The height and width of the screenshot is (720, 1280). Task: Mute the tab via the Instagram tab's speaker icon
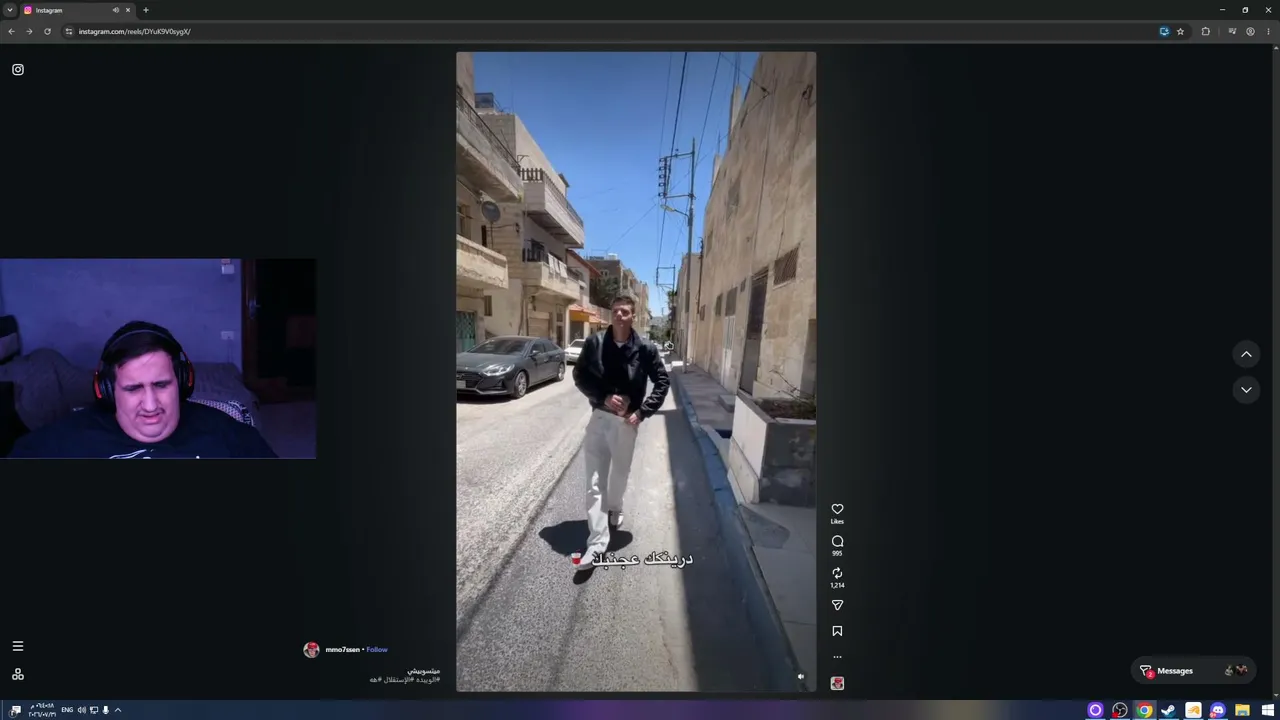pyautogui.click(x=116, y=10)
